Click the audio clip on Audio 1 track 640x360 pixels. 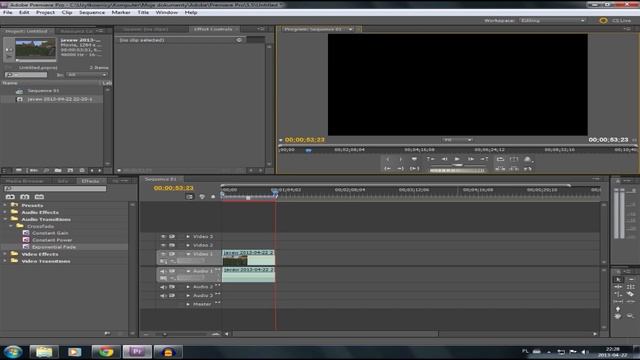point(249,275)
